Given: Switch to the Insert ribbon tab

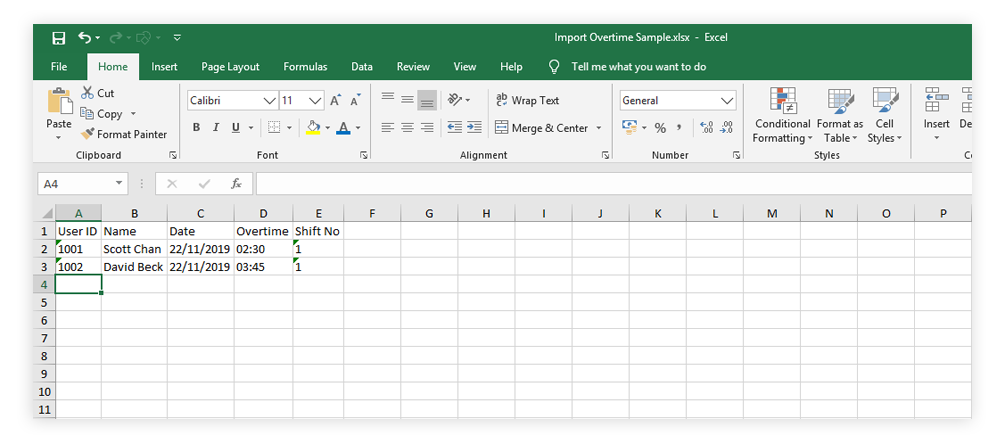Looking at the screenshot, I should pos(164,67).
